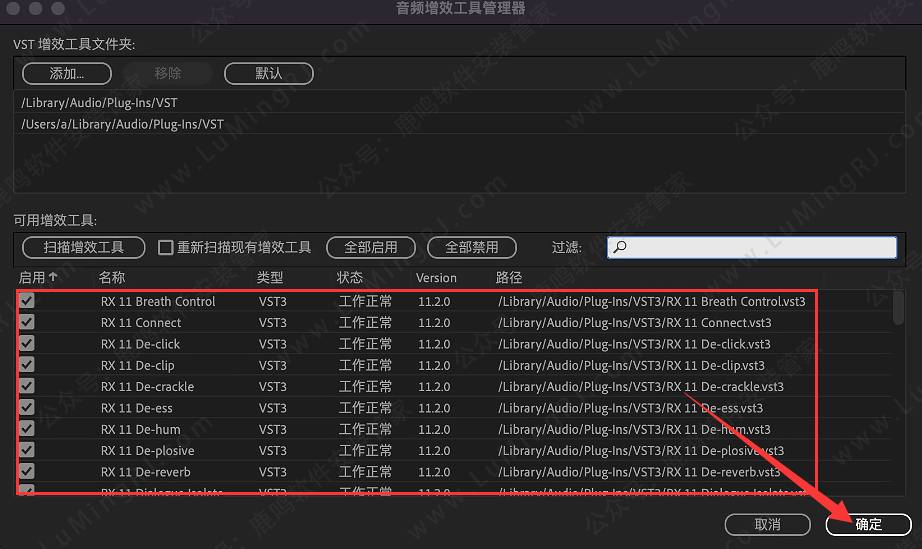Click the 添加... button
This screenshot has width=922, height=549.
[67, 73]
